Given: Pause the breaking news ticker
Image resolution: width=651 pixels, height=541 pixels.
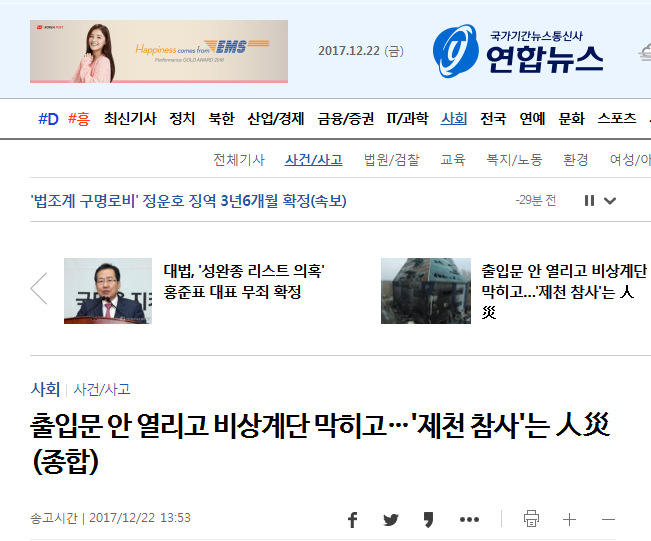Looking at the screenshot, I should (589, 201).
